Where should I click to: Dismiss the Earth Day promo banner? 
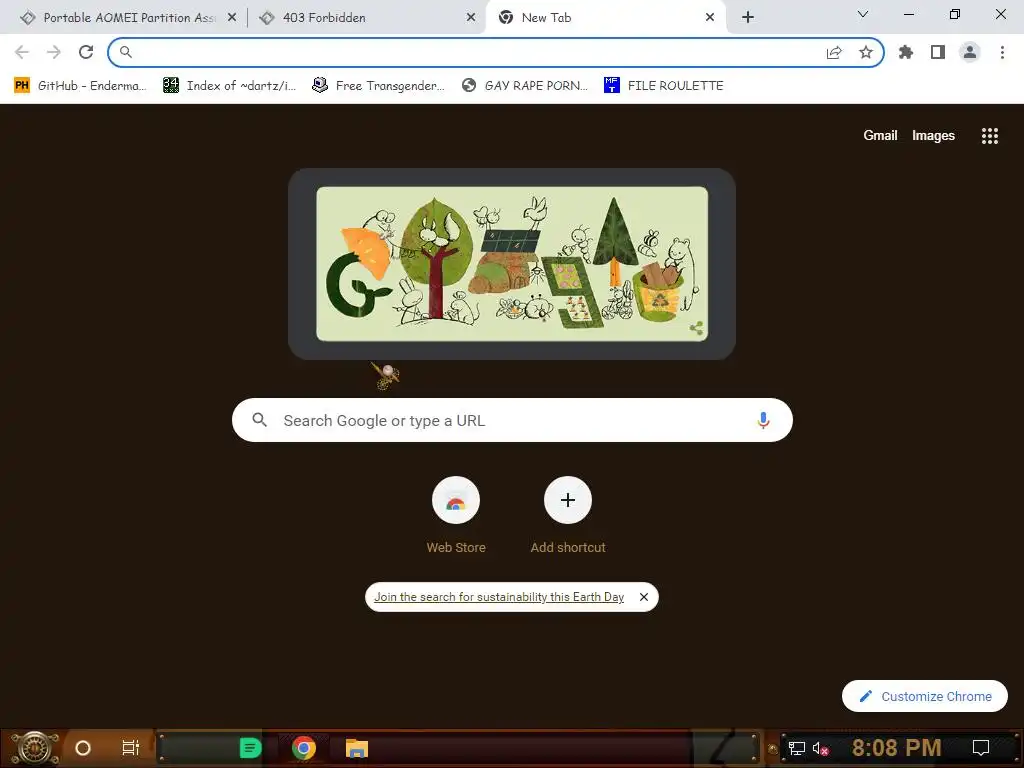(644, 597)
